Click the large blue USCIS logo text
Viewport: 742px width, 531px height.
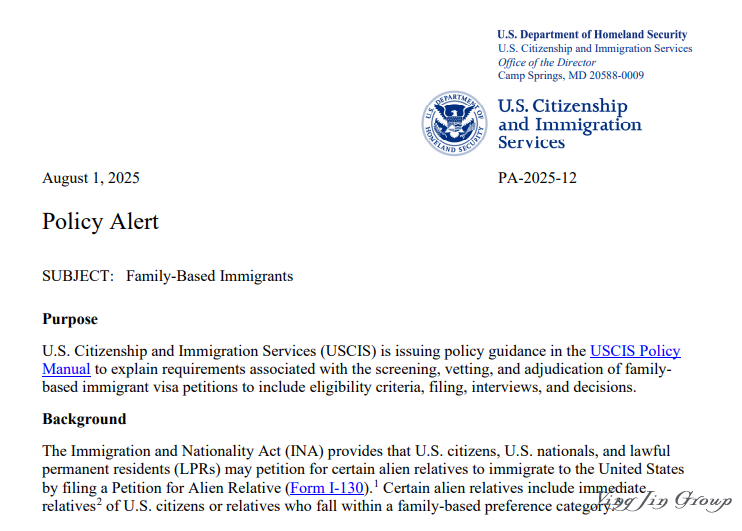click(569, 124)
